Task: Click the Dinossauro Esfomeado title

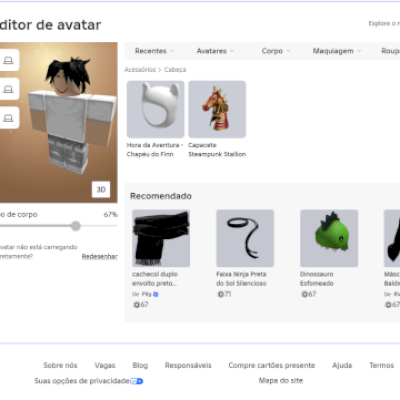Action: coord(317,279)
